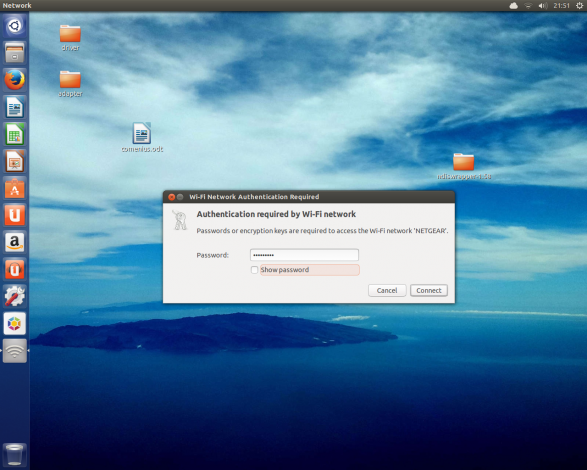Open the Trash in the dock
The image size is (587, 470).
[15, 454]
